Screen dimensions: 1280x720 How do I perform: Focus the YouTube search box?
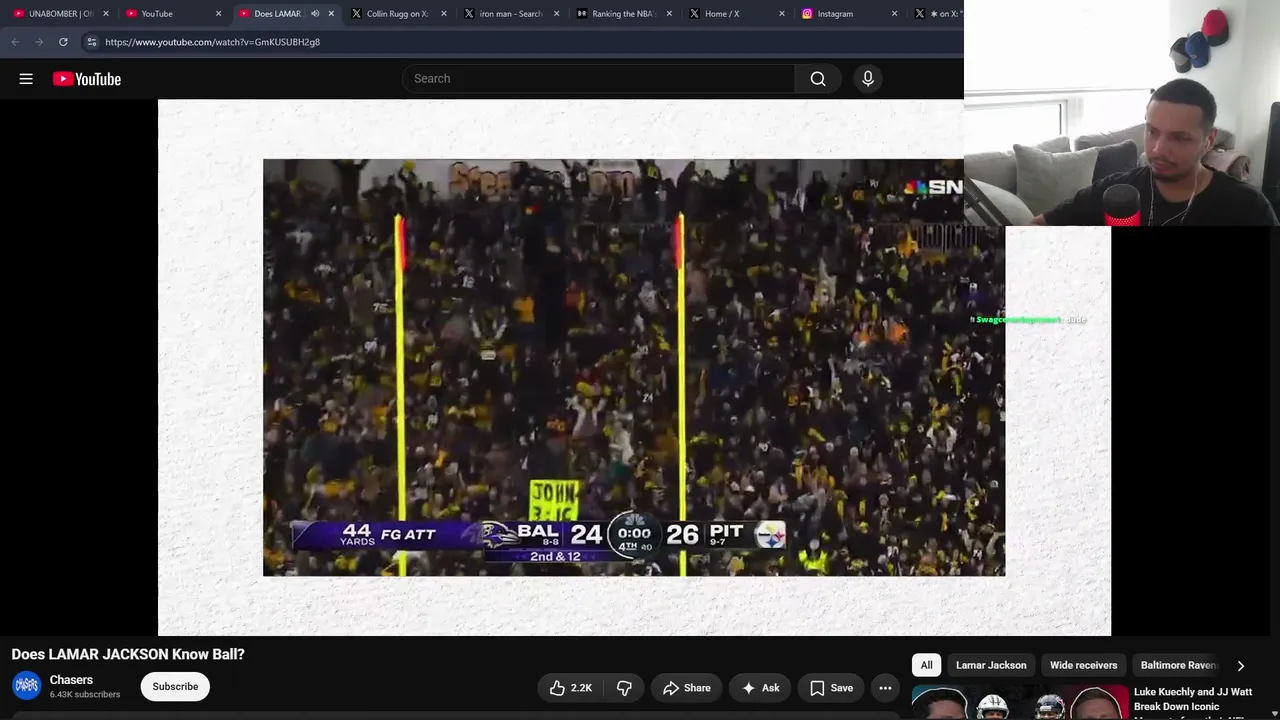pyautogui.click(x=598, y=79)
